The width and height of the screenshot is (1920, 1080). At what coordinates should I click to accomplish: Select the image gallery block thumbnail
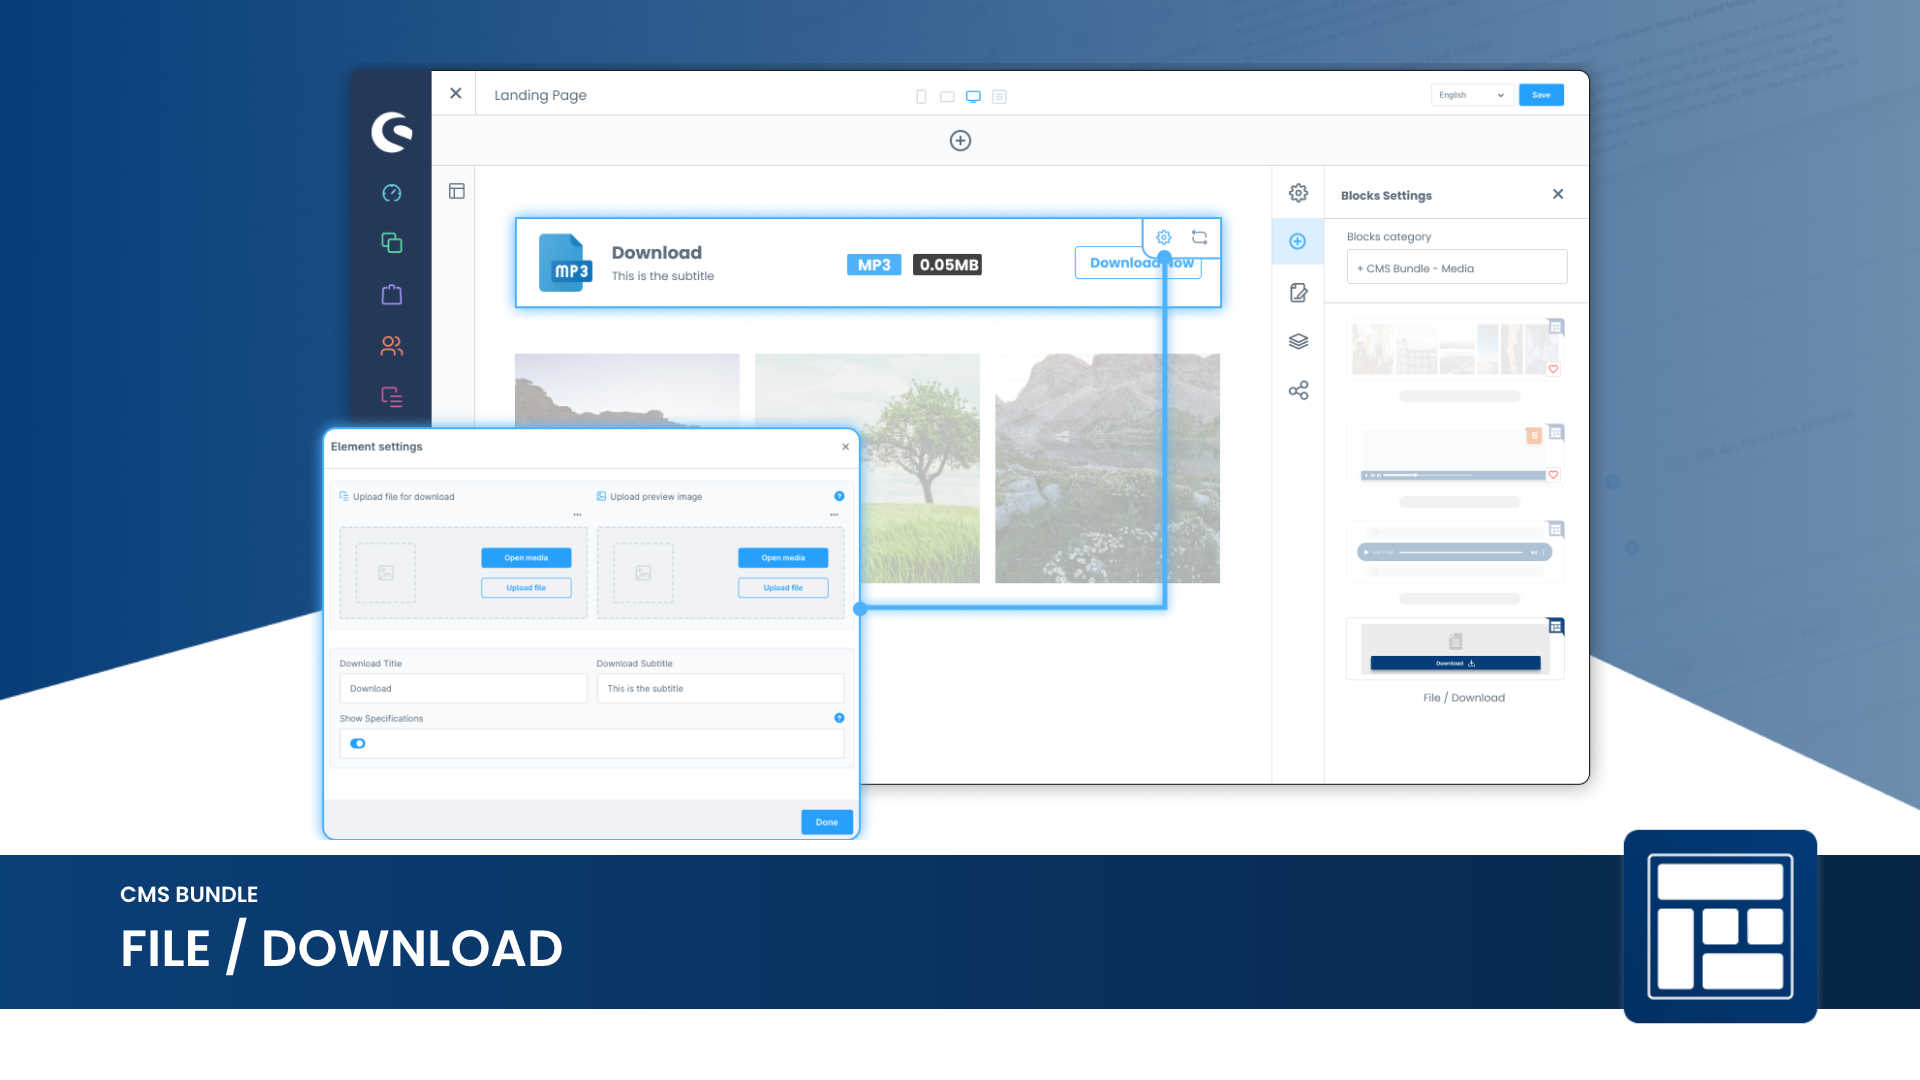(1455, 349)
